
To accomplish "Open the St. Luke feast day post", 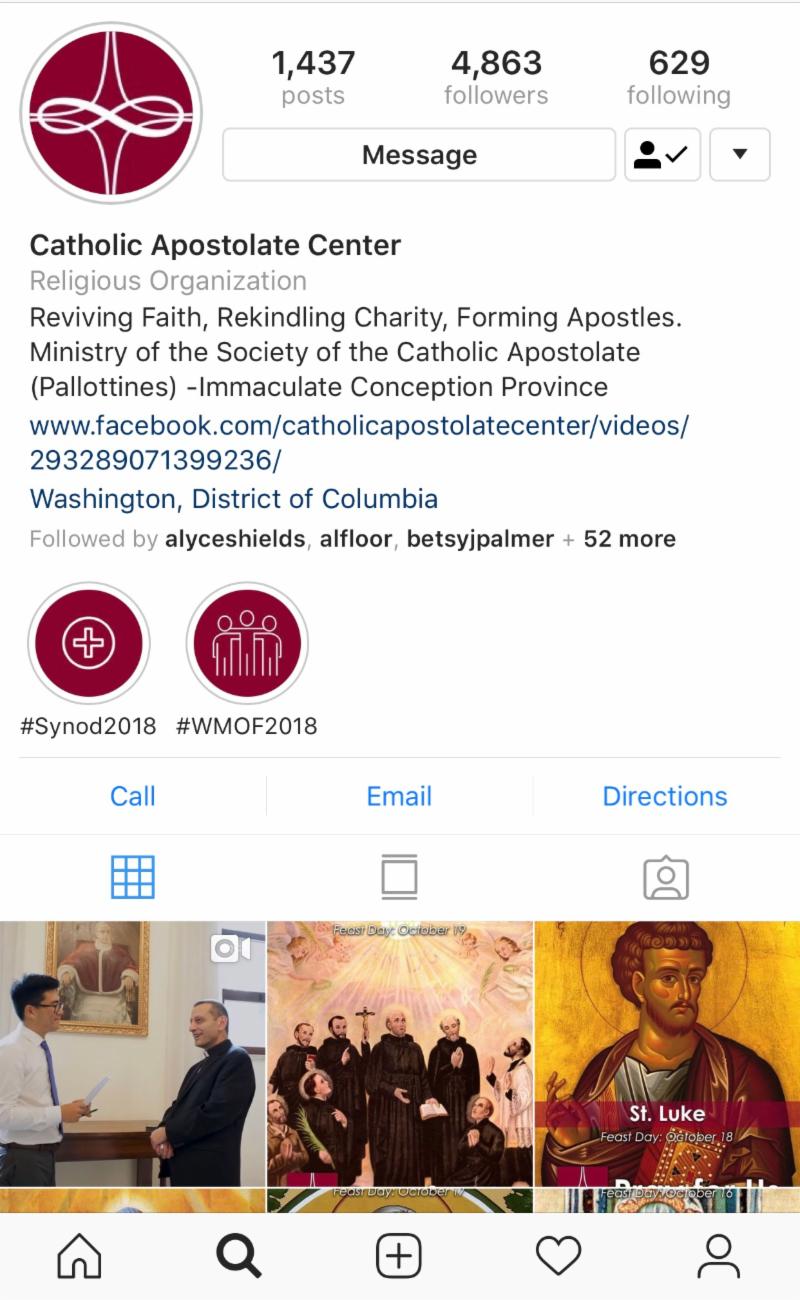I will (x=667, y=1053).
